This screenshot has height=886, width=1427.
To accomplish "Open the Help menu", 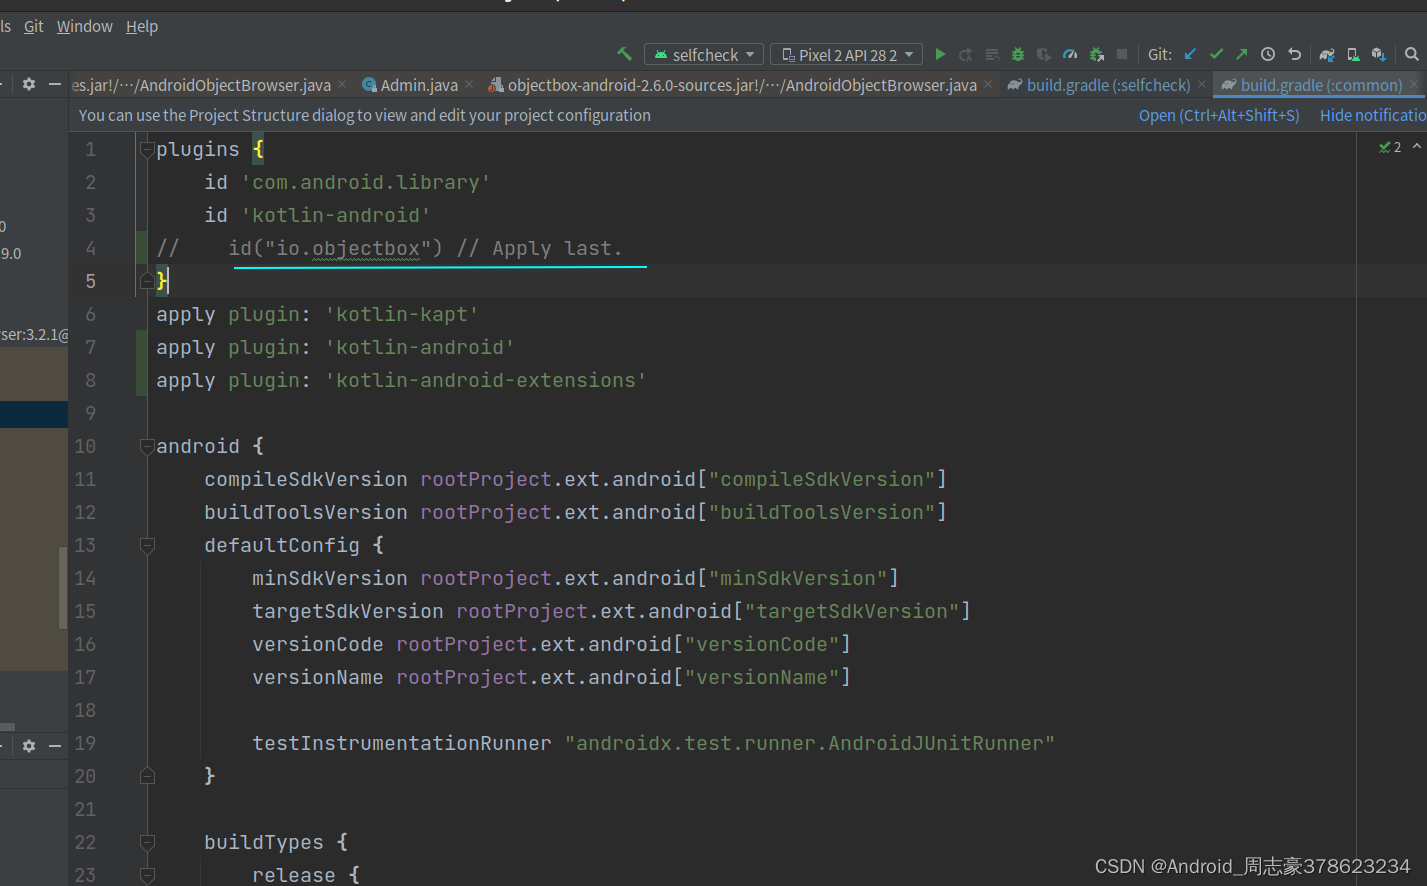I will tap(142, 26).
